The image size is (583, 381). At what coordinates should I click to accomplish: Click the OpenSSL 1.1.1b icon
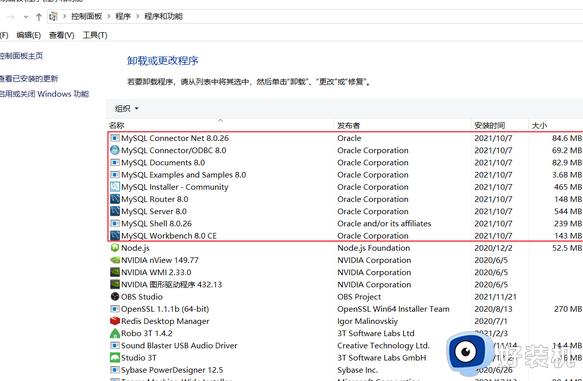[115, 309]
